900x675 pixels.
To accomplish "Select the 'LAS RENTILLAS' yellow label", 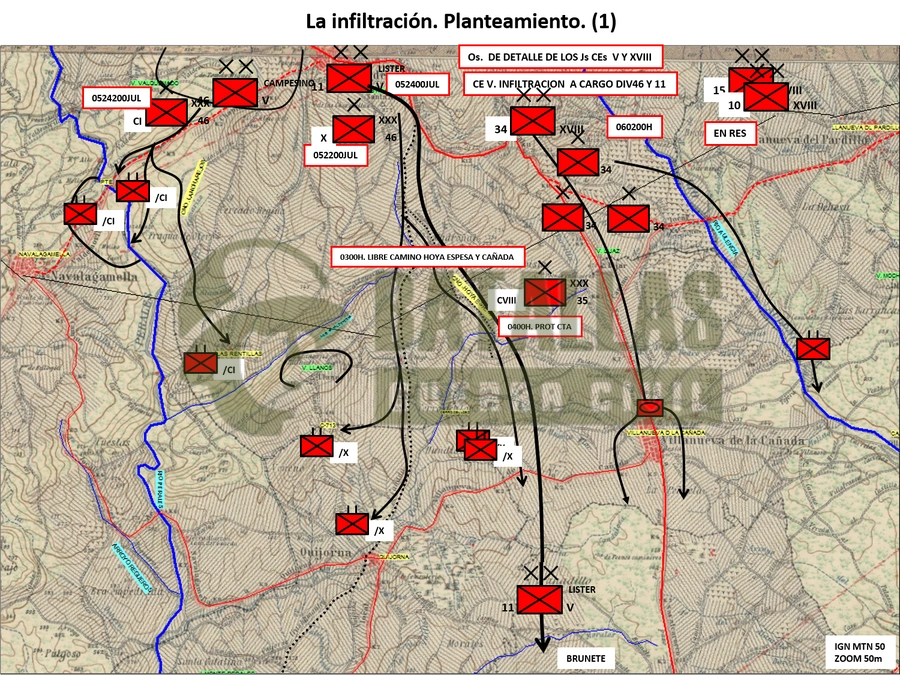I will (x=238, y=354).
